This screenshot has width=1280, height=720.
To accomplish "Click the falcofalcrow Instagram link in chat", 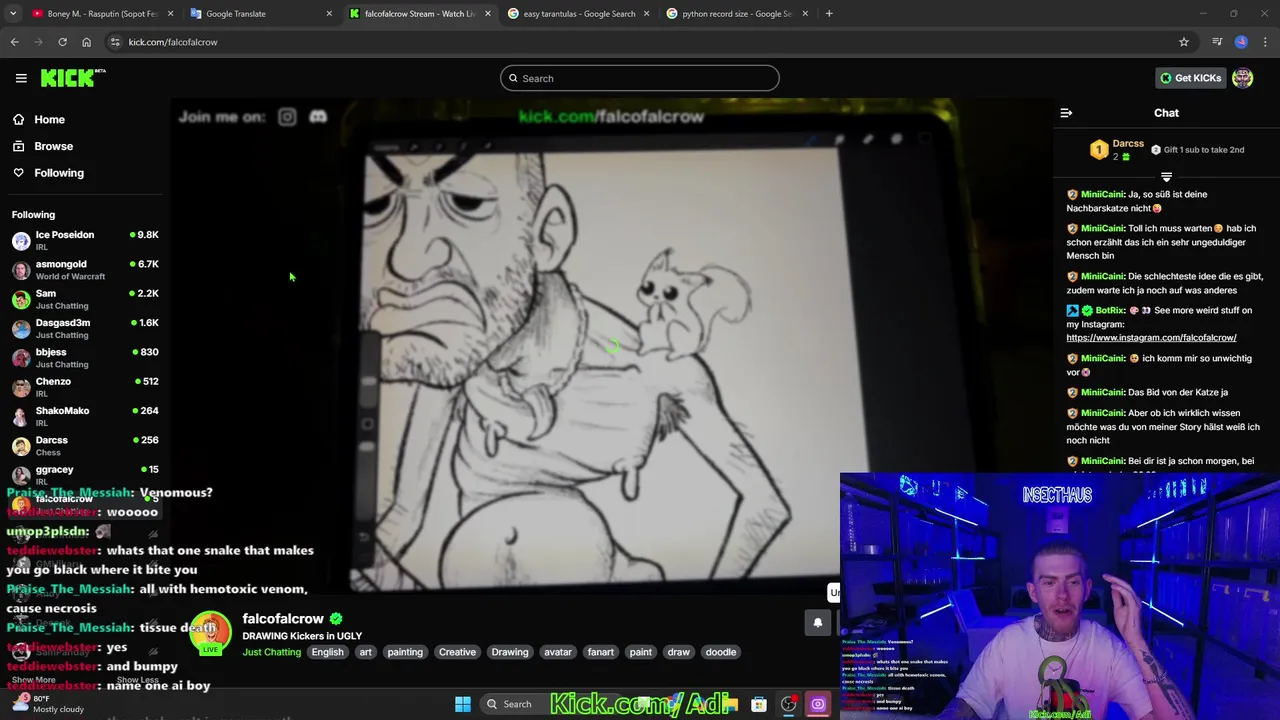I will click(1151, 338).
